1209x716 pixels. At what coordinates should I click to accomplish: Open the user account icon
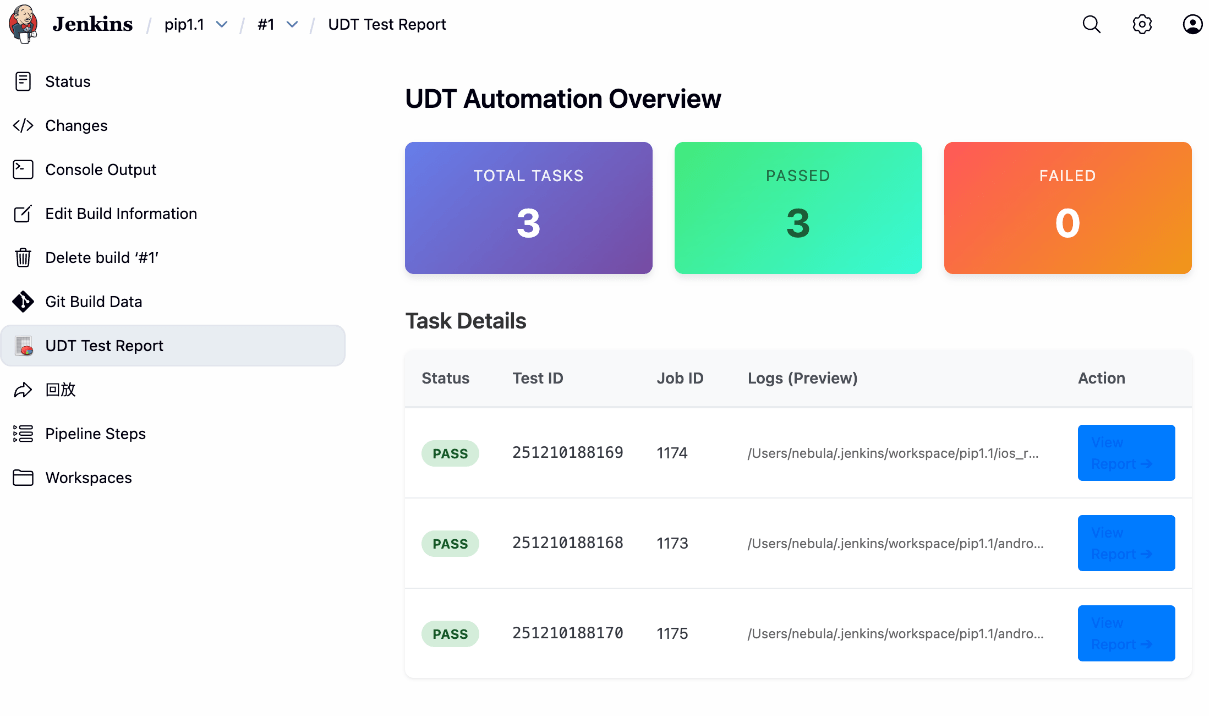1192,25
